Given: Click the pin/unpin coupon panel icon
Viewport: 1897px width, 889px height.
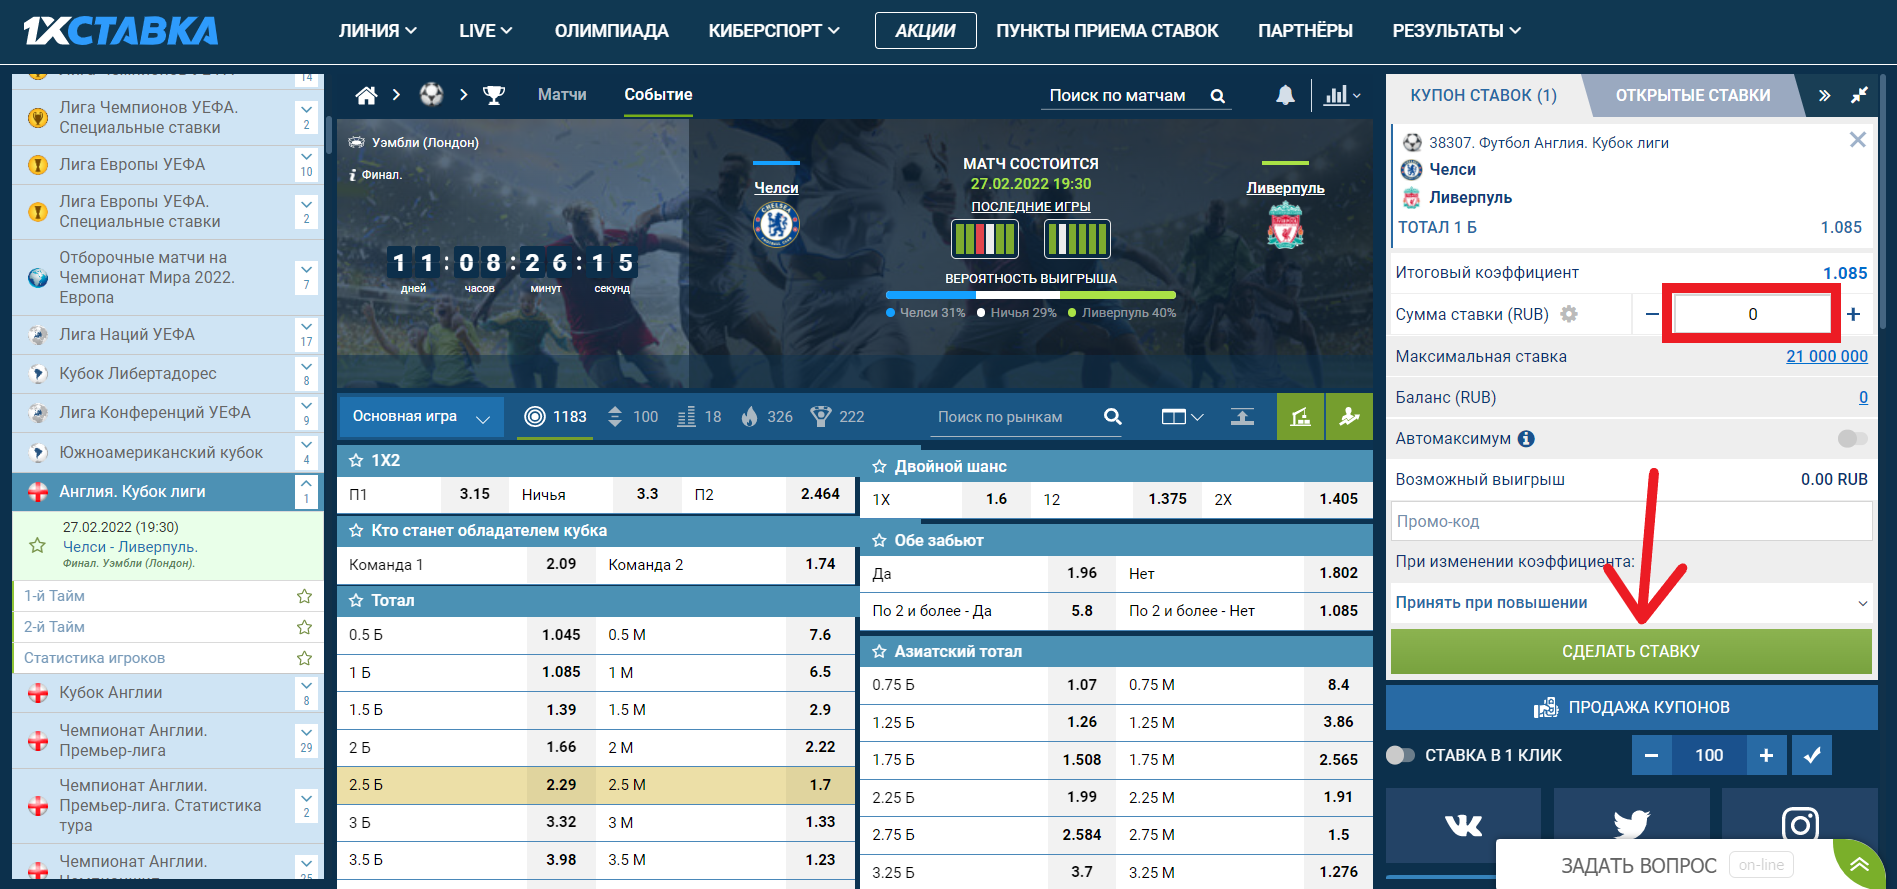Looking at the screenshot, I should click(1859, 95).
